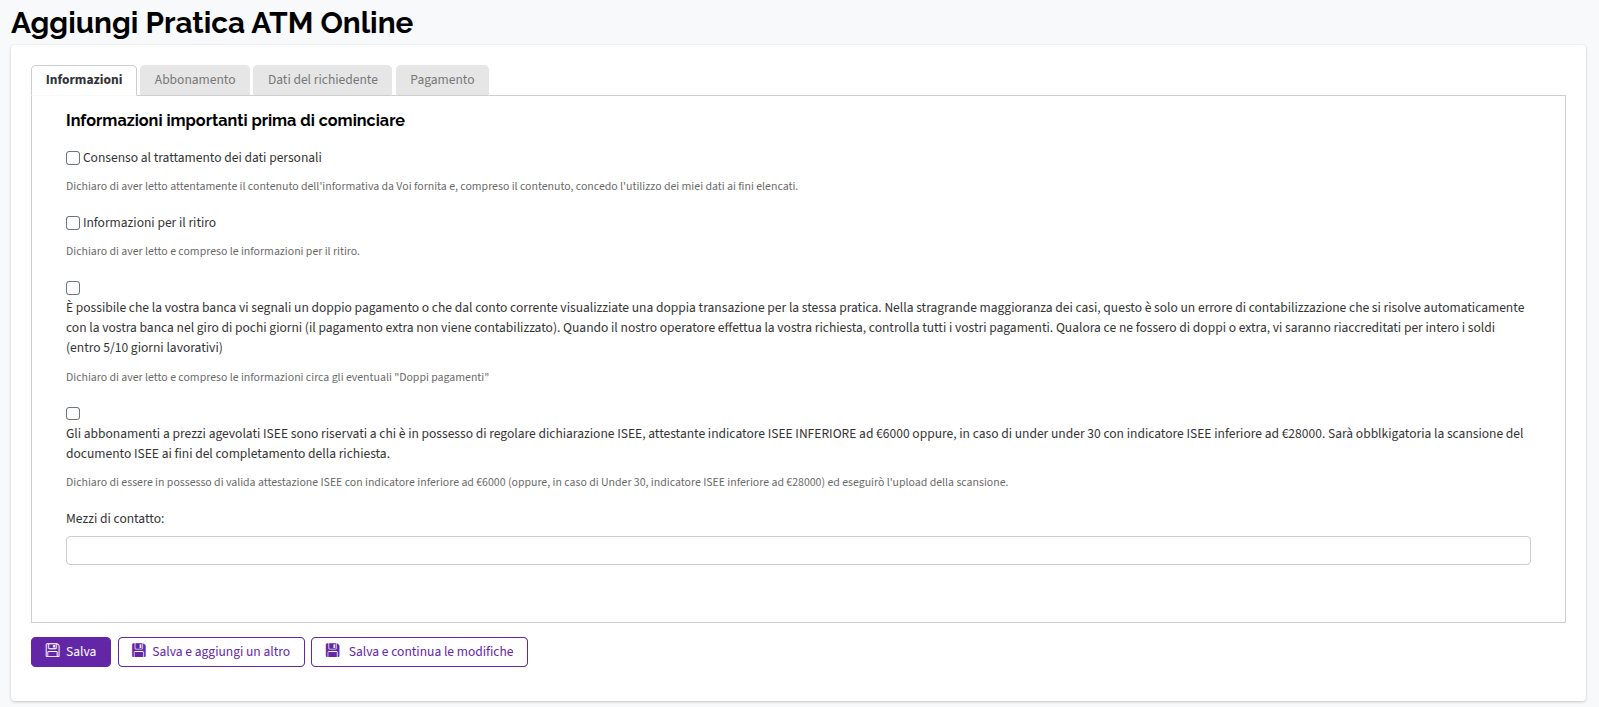Enable 'Consenso al trattamento dei dati personali' checkbox
1599x707 pixels.
tap(73, 158)
